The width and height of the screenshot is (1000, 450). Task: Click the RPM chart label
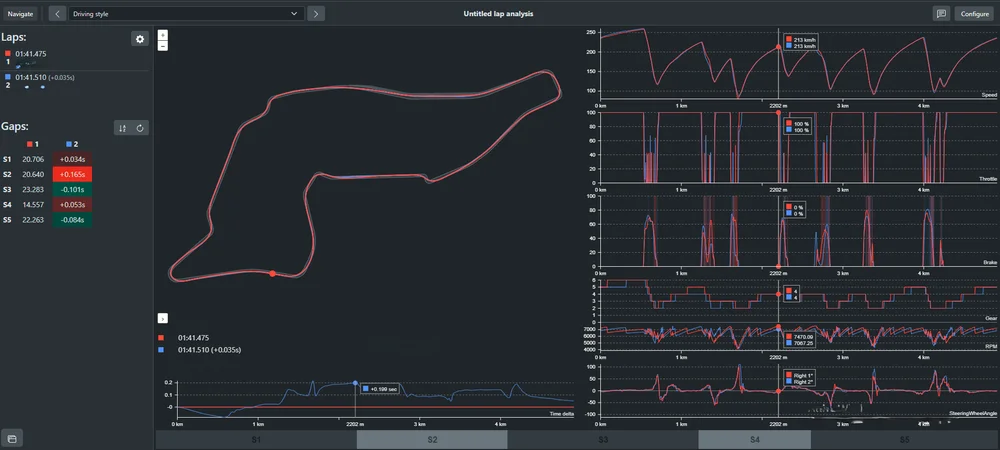click(x=991, y=346)
